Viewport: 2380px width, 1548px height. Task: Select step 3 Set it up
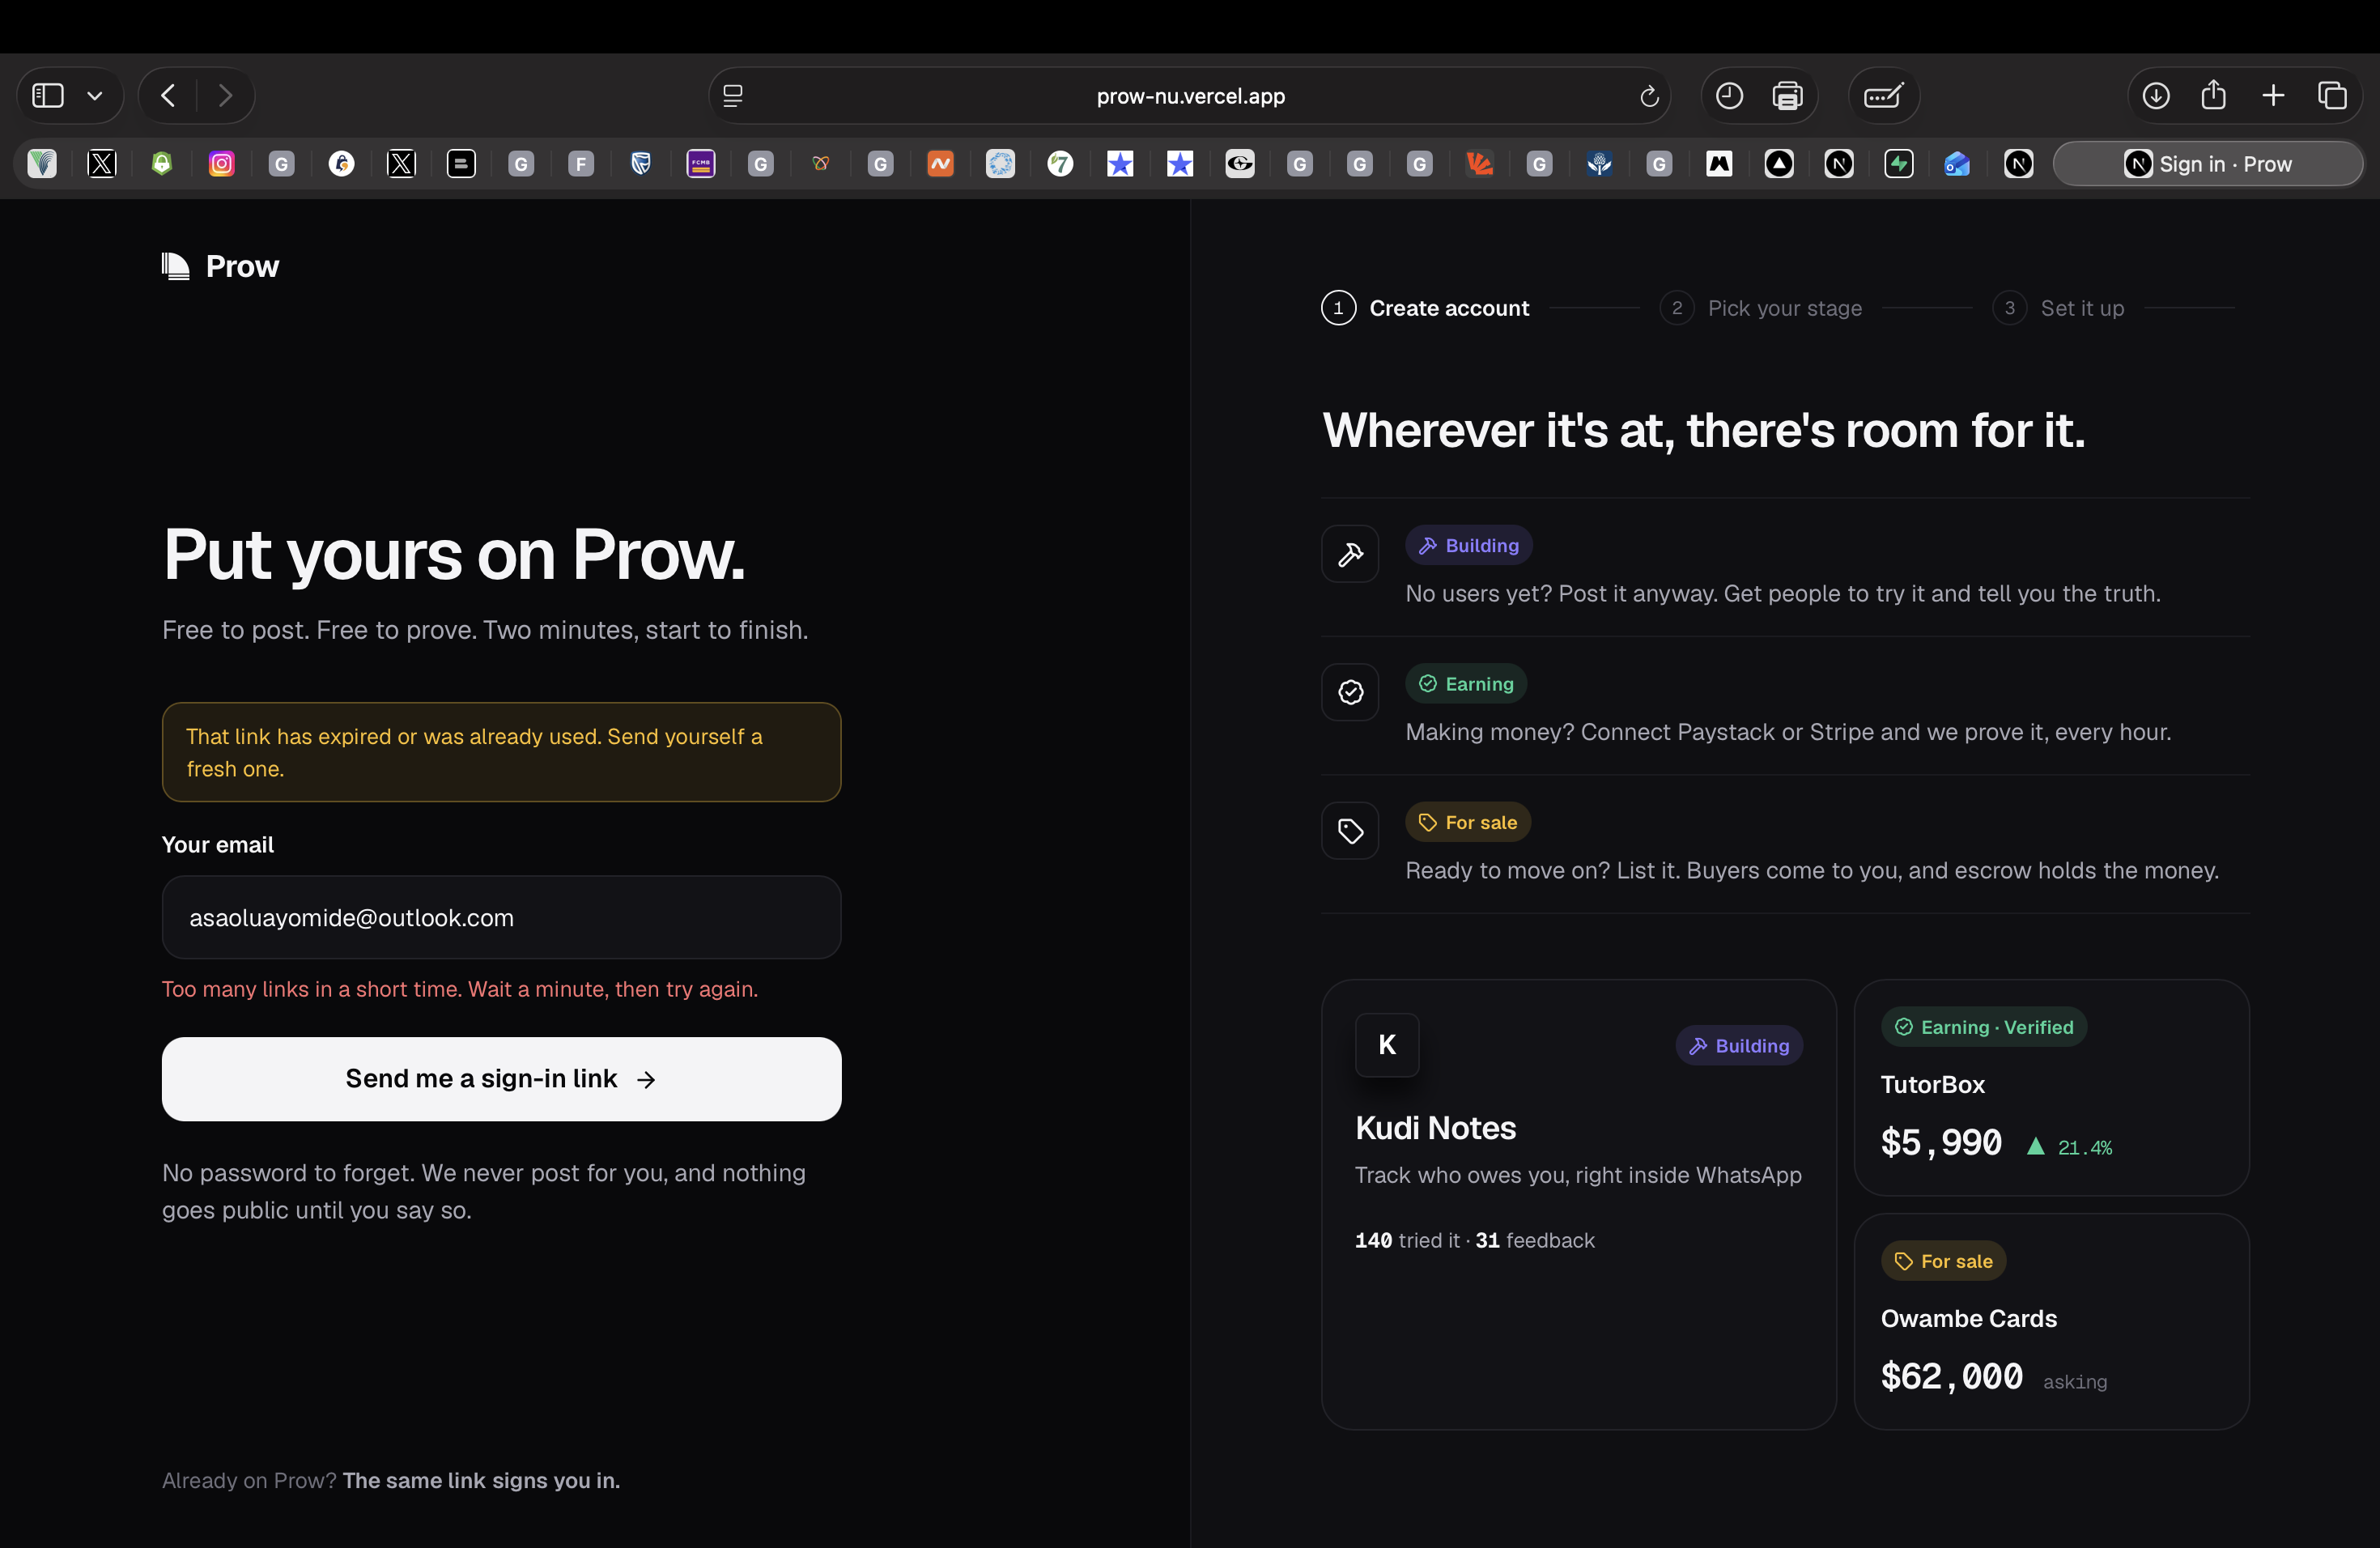tap(2058, 308)
